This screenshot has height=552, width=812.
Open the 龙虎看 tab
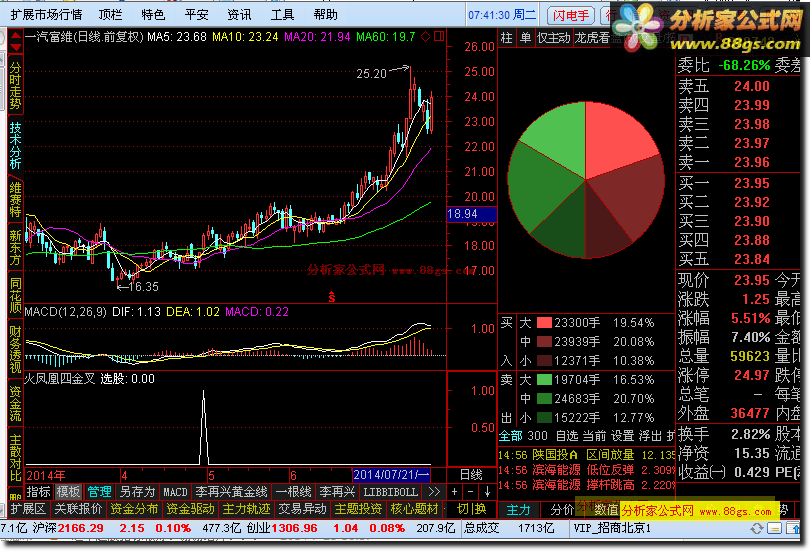[x=592, y=38]
